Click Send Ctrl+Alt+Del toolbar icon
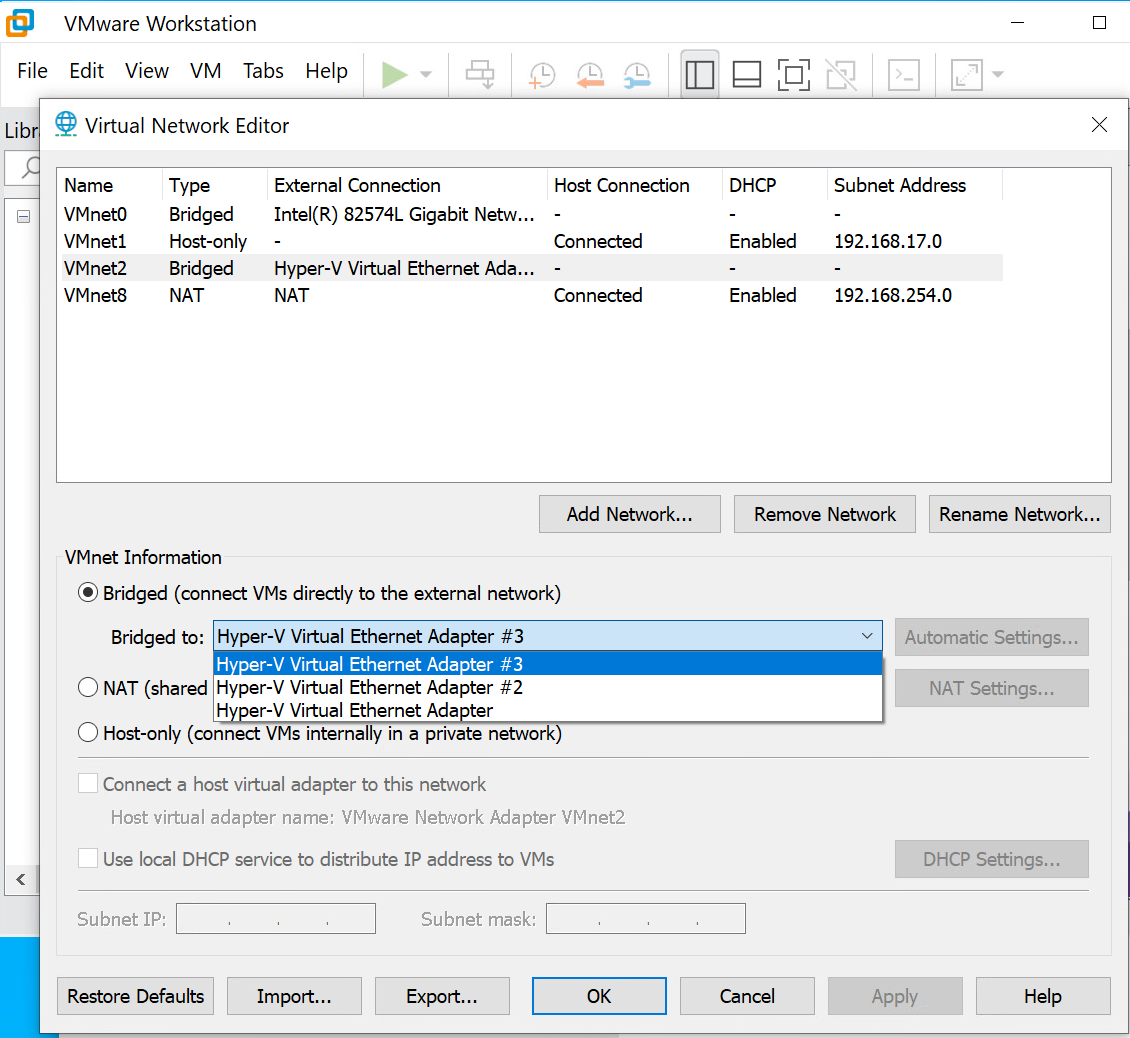This screenshot has width=1130, height=1038. 480,74
